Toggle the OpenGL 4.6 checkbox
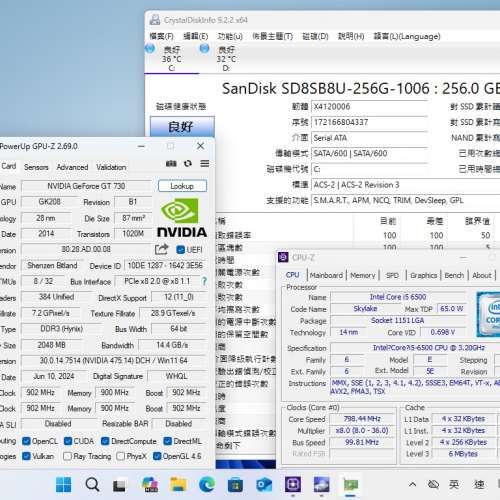Viewport: 500px width, 500px height. tap(157, 456)
